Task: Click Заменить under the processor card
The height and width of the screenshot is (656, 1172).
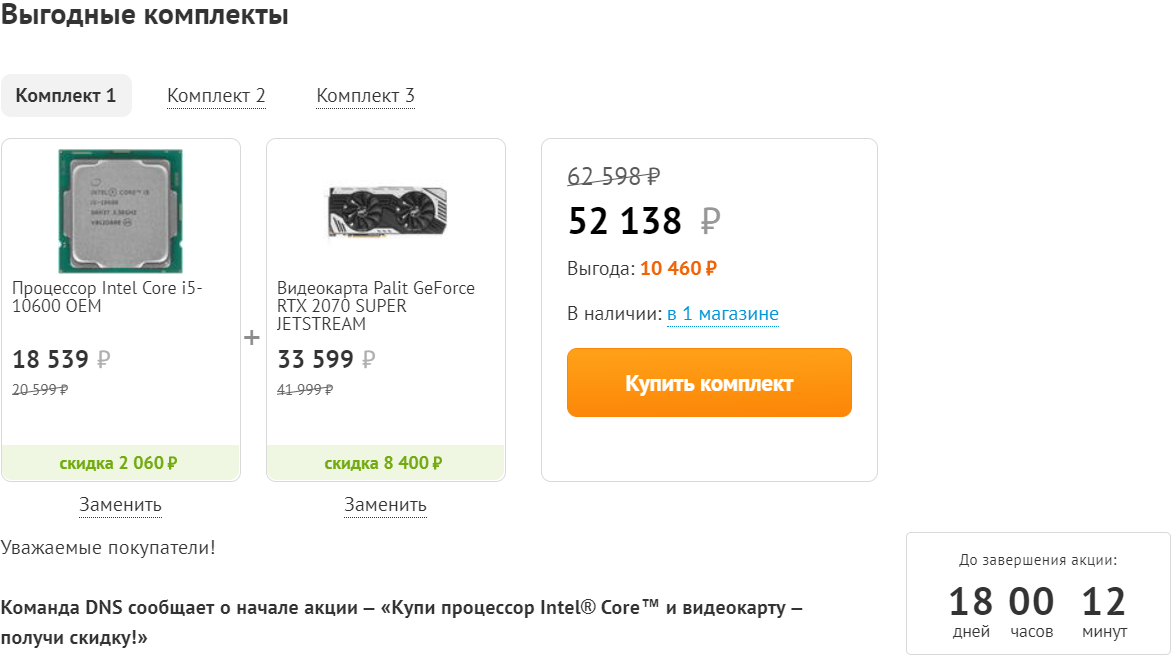Action: (120, 505)
